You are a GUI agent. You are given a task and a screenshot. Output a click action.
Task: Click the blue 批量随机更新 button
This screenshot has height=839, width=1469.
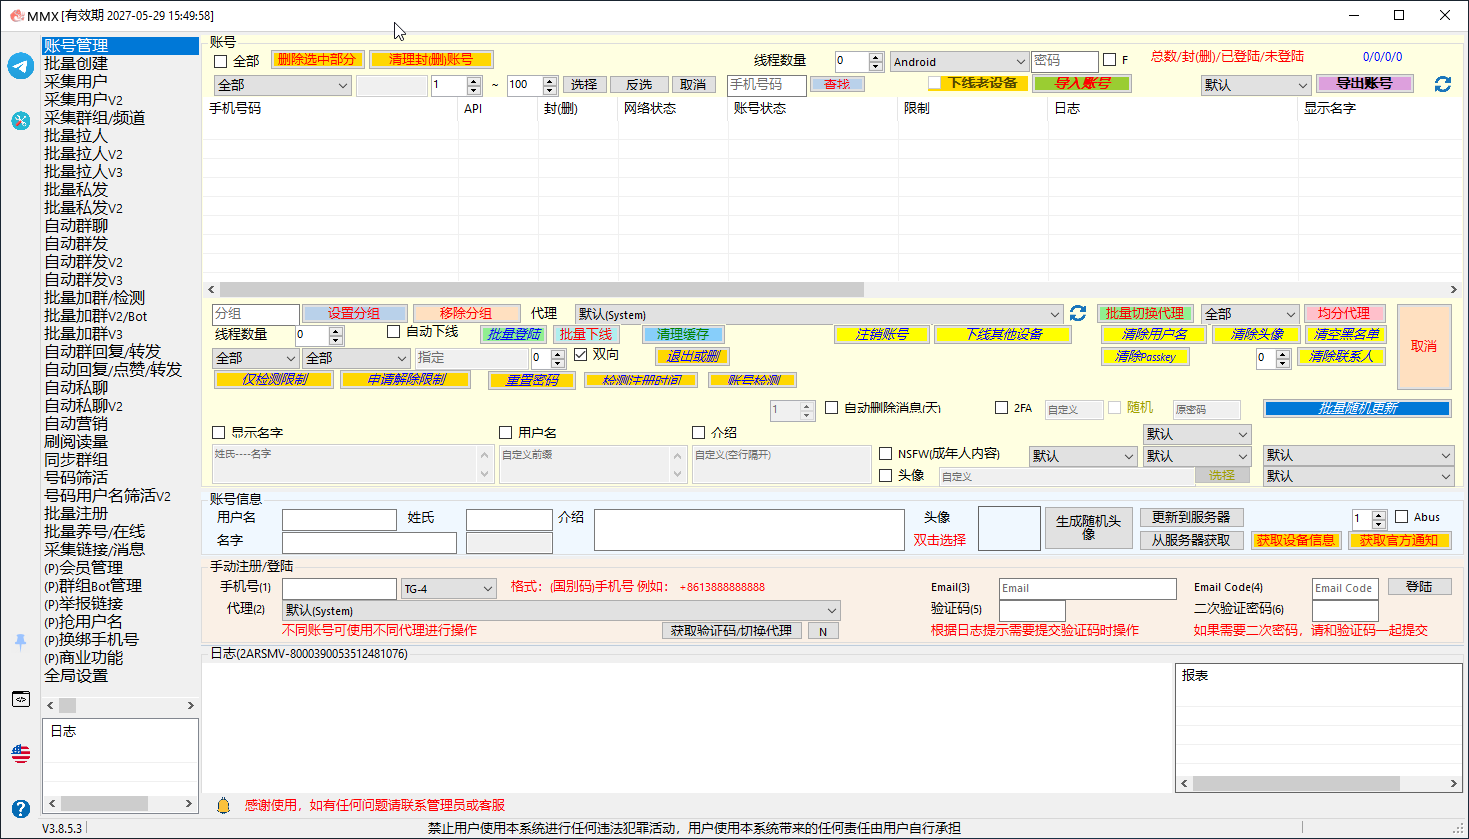point(1357,408)
